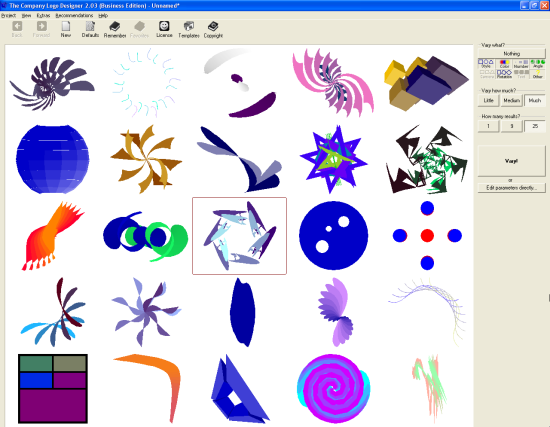This screenshot has height=427, width=550.
Task: Click the Vary! button
Action: tap(511, 161)
